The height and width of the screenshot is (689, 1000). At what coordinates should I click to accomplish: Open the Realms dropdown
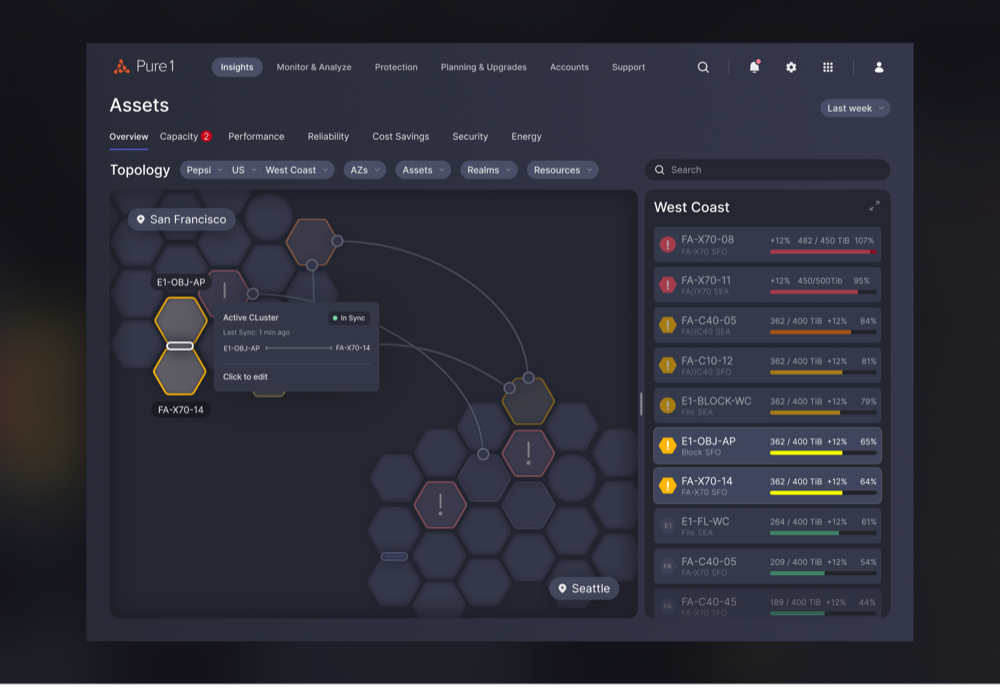489,170
